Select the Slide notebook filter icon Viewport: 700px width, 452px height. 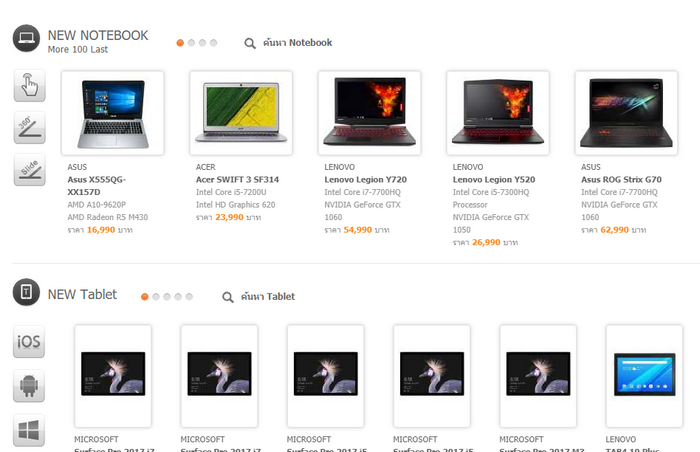pos(29,170)
